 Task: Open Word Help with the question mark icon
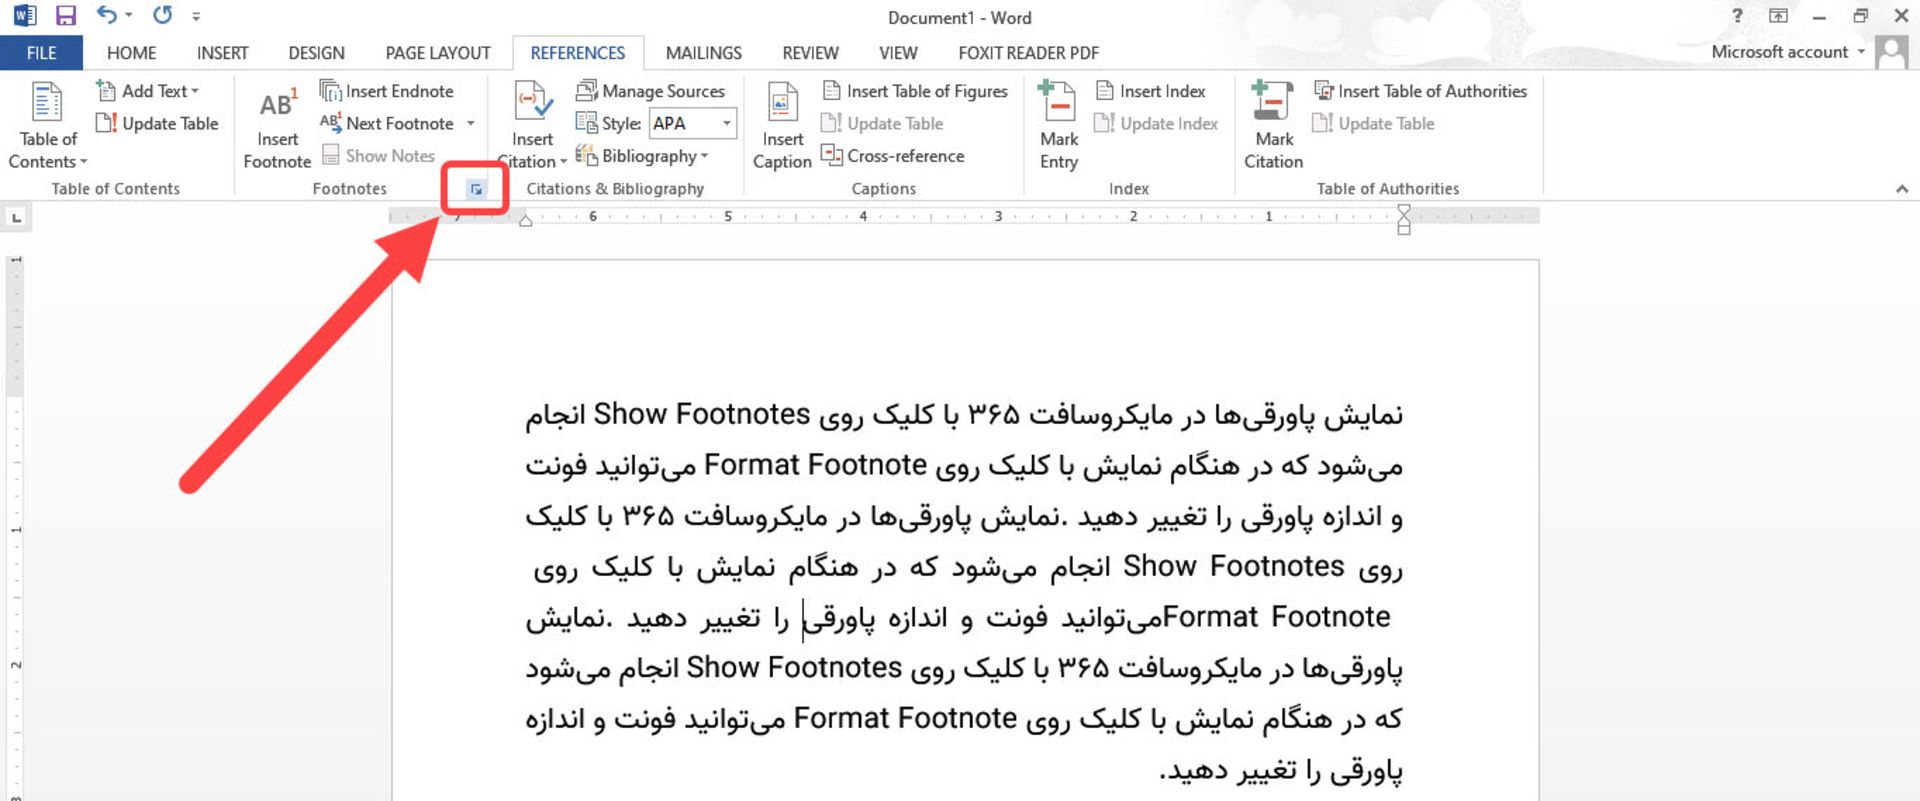(1737, 16)
